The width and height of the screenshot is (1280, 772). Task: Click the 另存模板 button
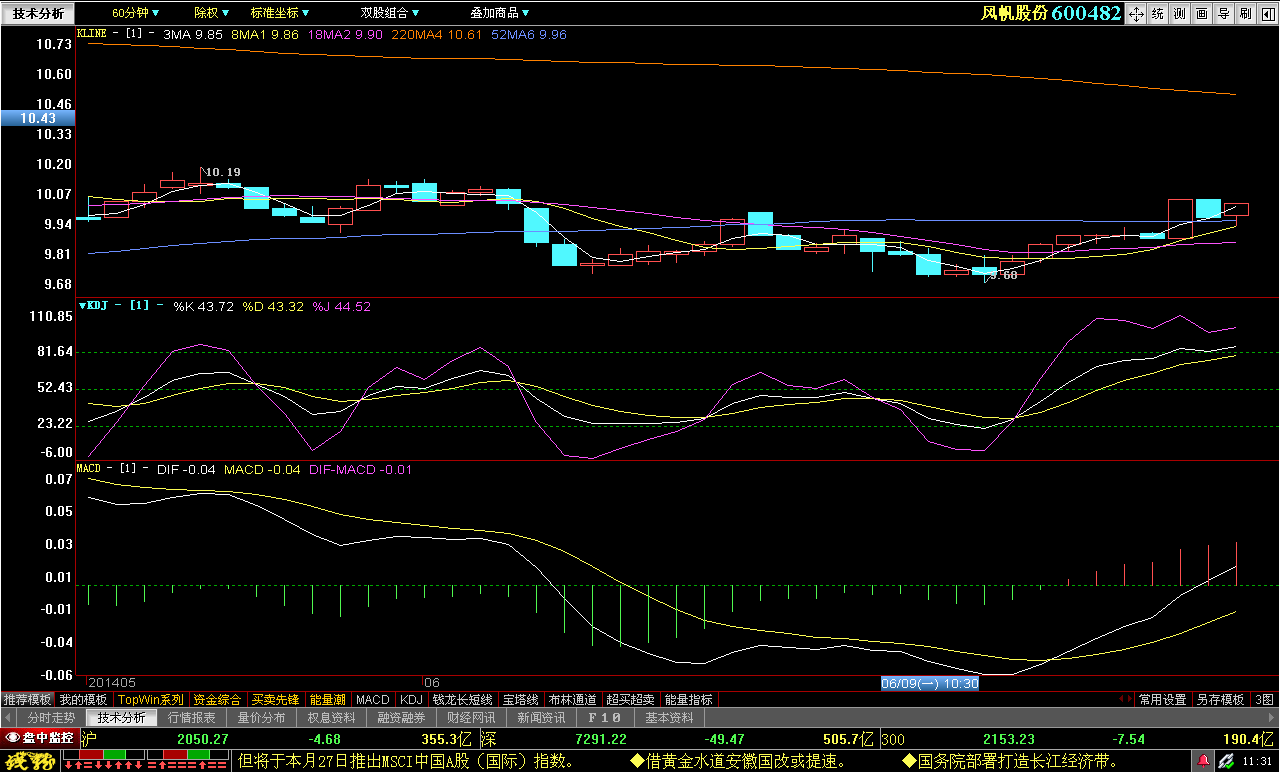[1221, 700]
